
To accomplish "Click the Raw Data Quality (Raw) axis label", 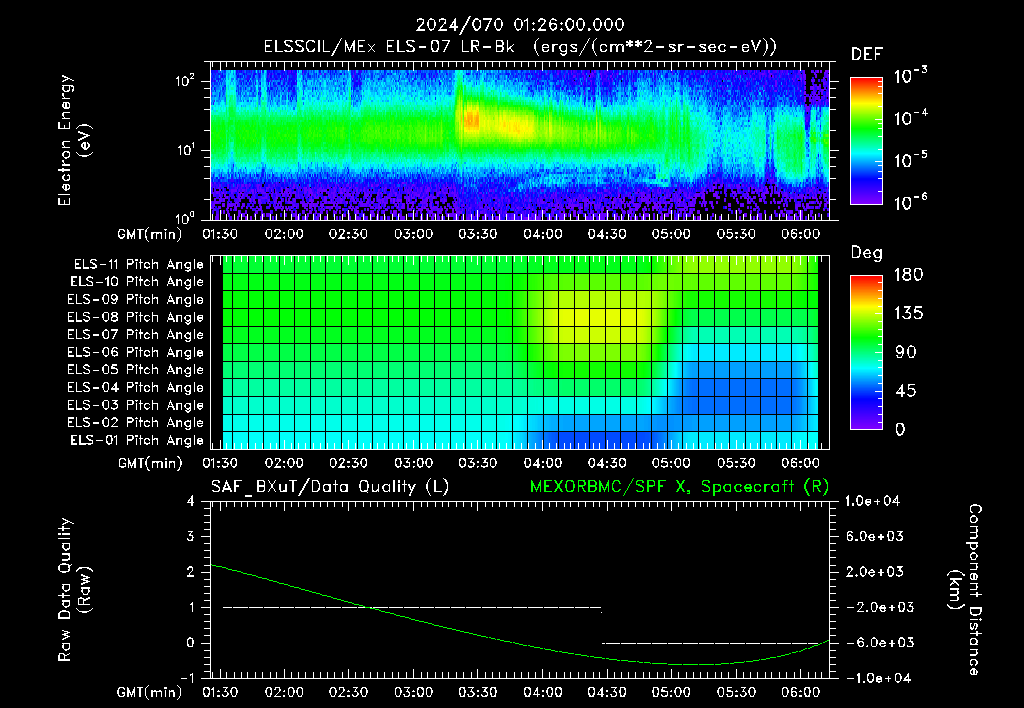I will point(74,589).
